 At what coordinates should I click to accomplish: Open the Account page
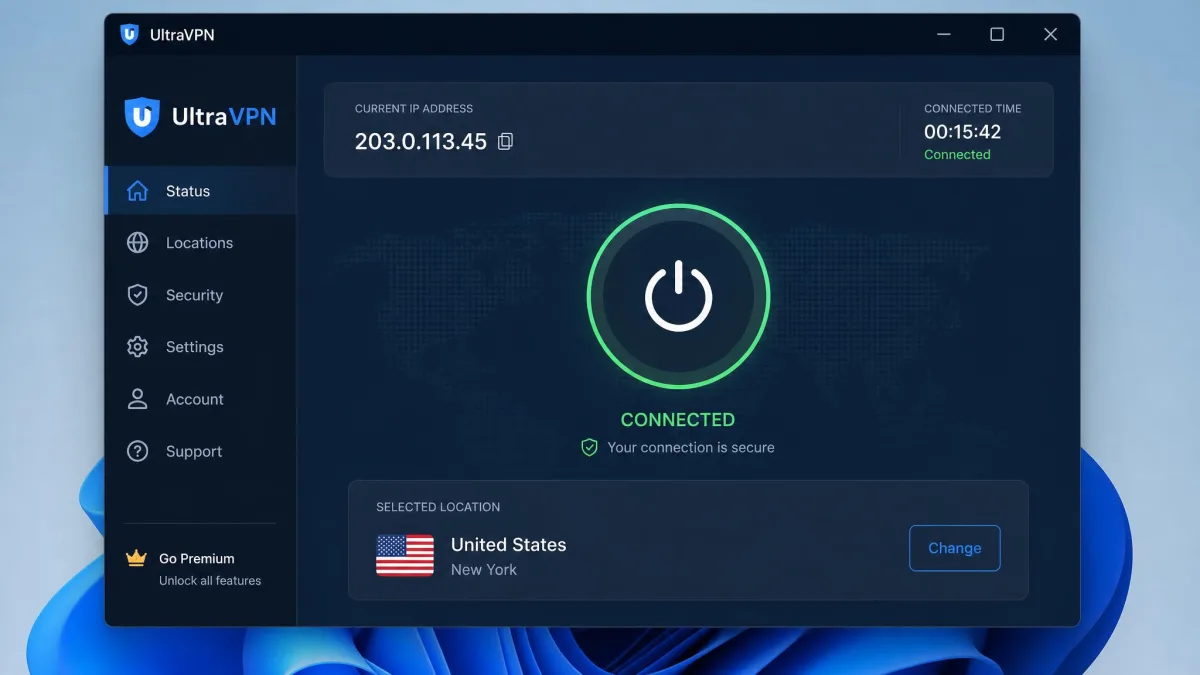point(200,399)
